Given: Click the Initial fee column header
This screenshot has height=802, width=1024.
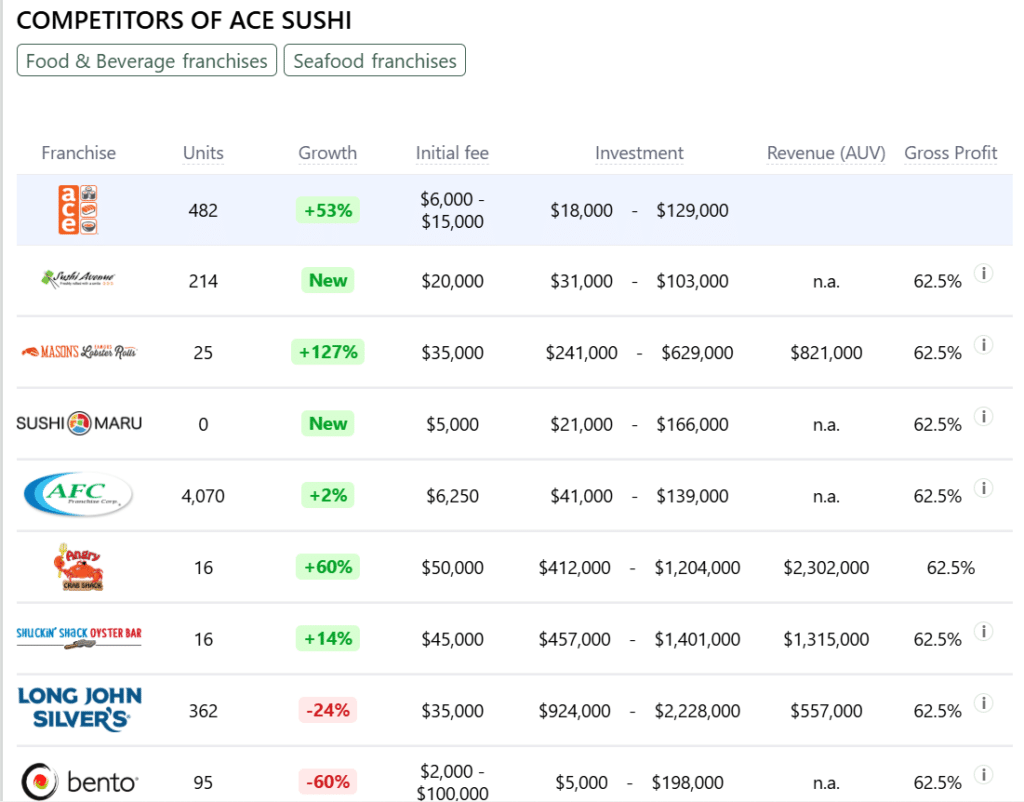Looking at the screenshot, I should coord(453,153).
